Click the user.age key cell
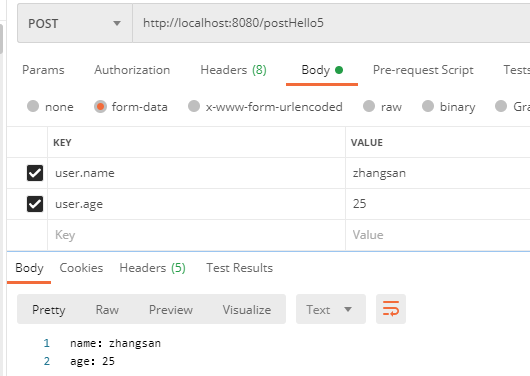530x376 pixels. (x=196, y=204)
